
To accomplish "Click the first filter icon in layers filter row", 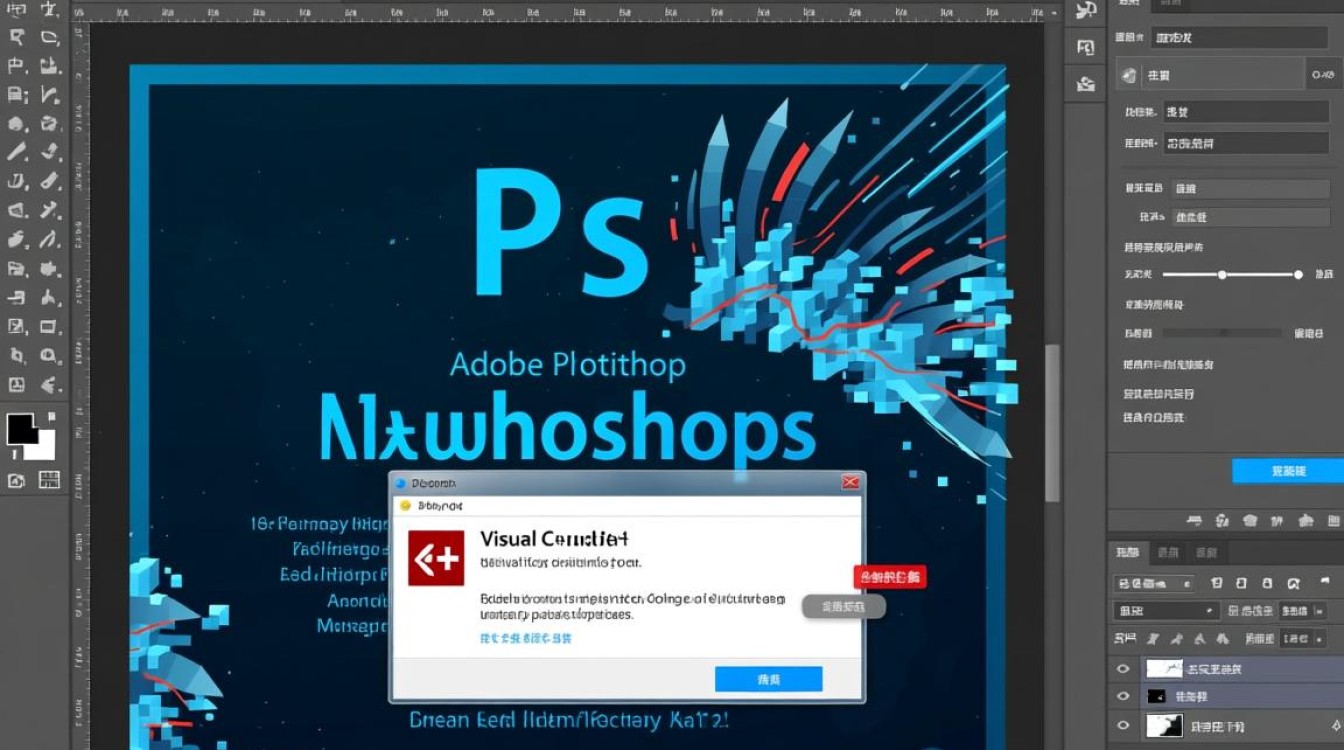I will [x=1216, y=583].
